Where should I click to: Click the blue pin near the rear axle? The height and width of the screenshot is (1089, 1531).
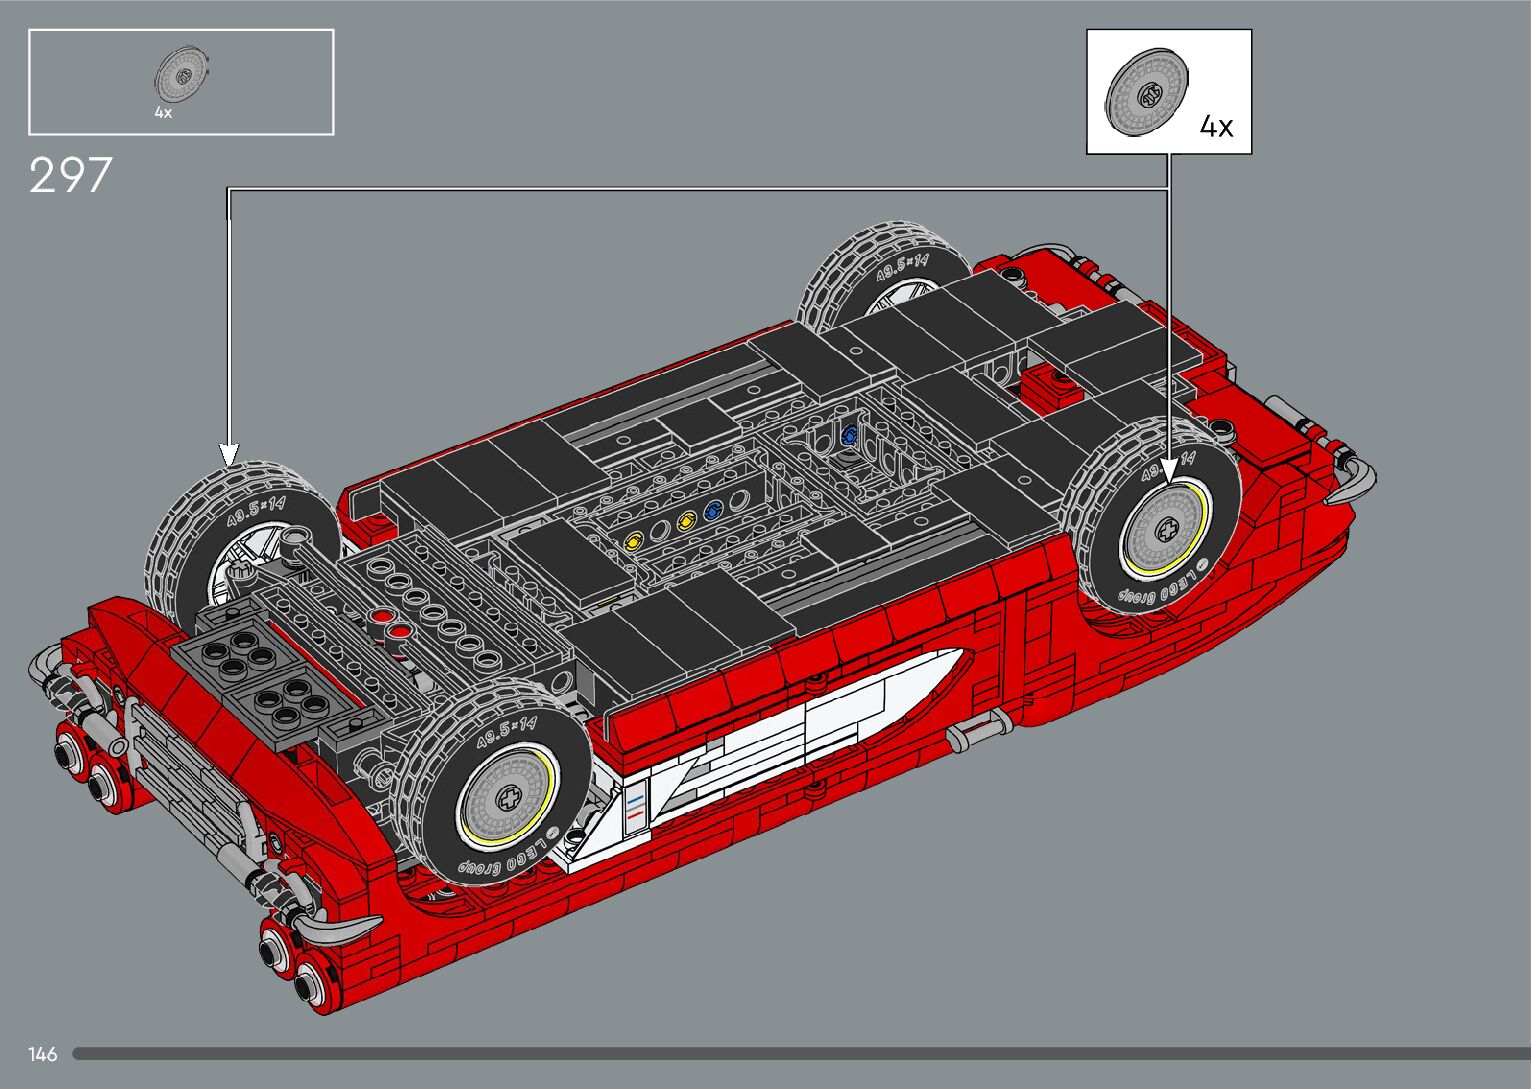tap(850, 435)
